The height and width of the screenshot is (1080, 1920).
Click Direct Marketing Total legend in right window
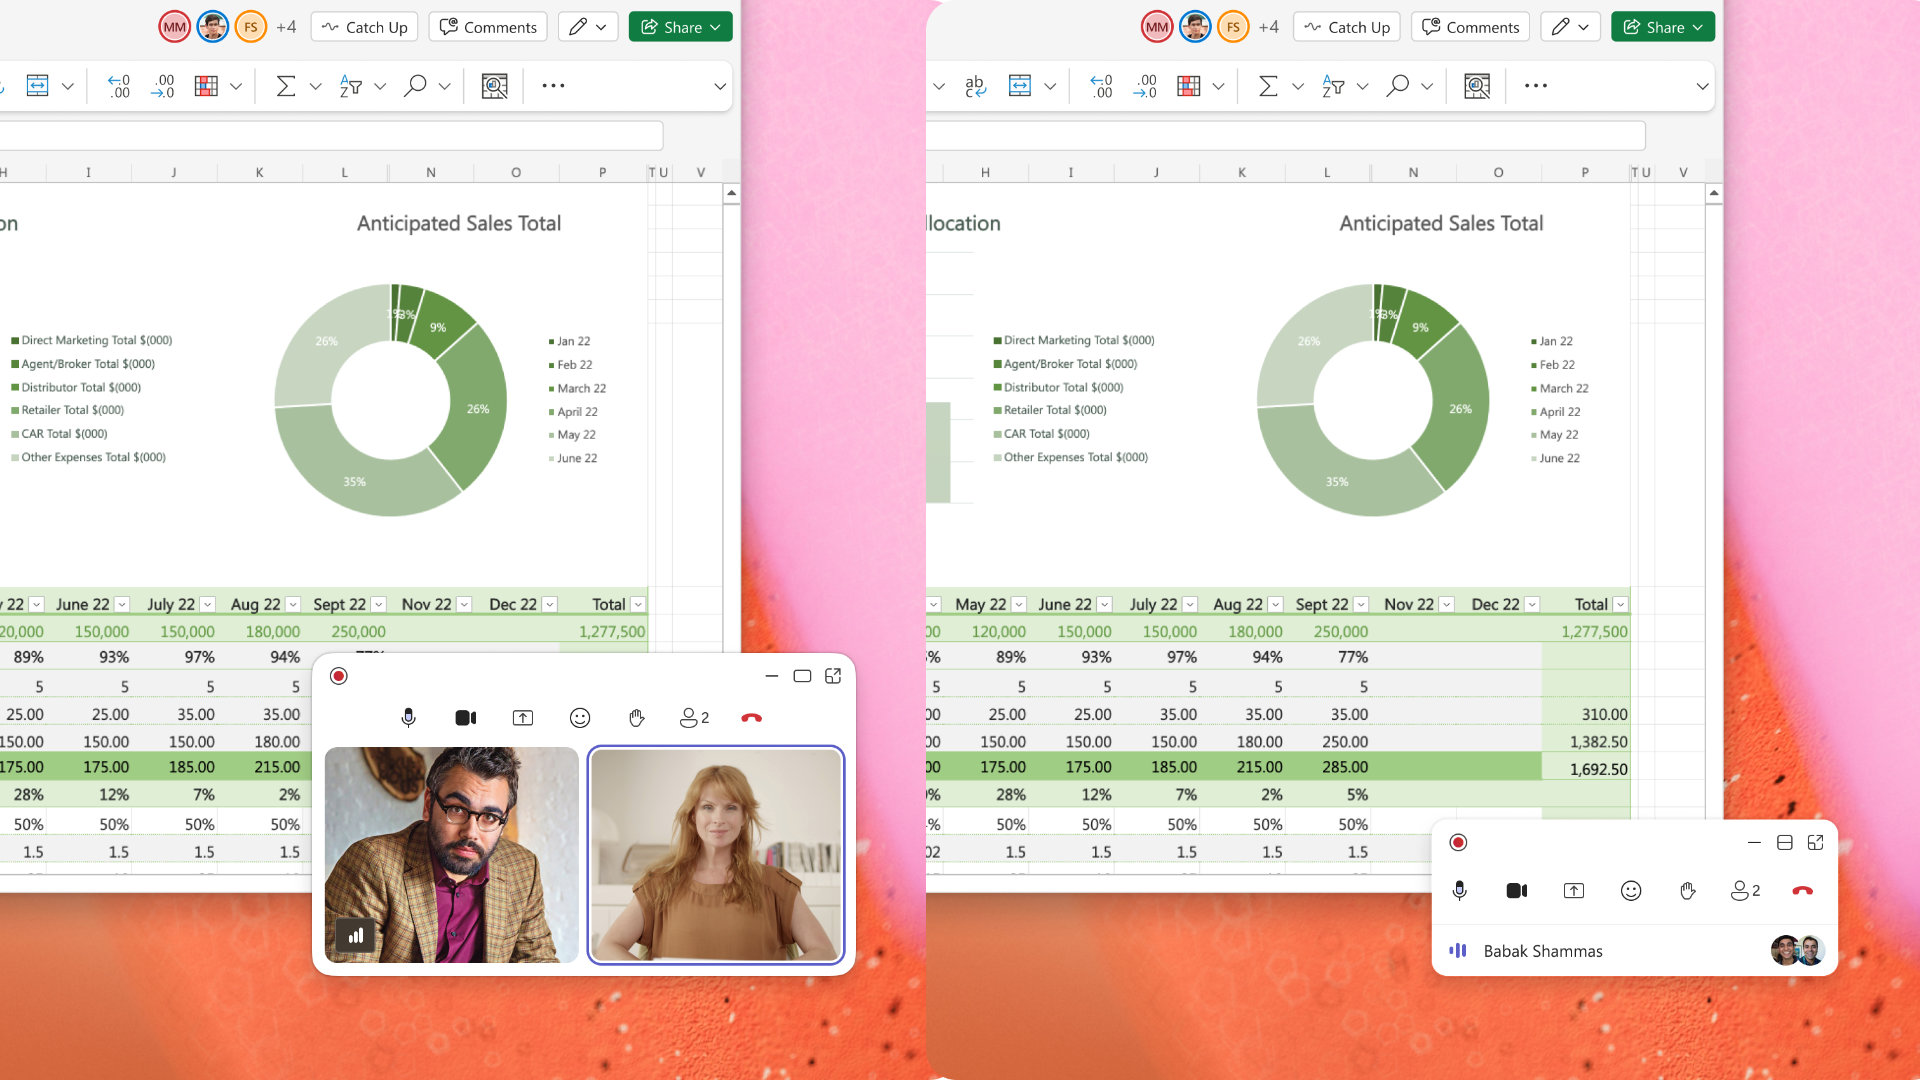point(1074,340)
